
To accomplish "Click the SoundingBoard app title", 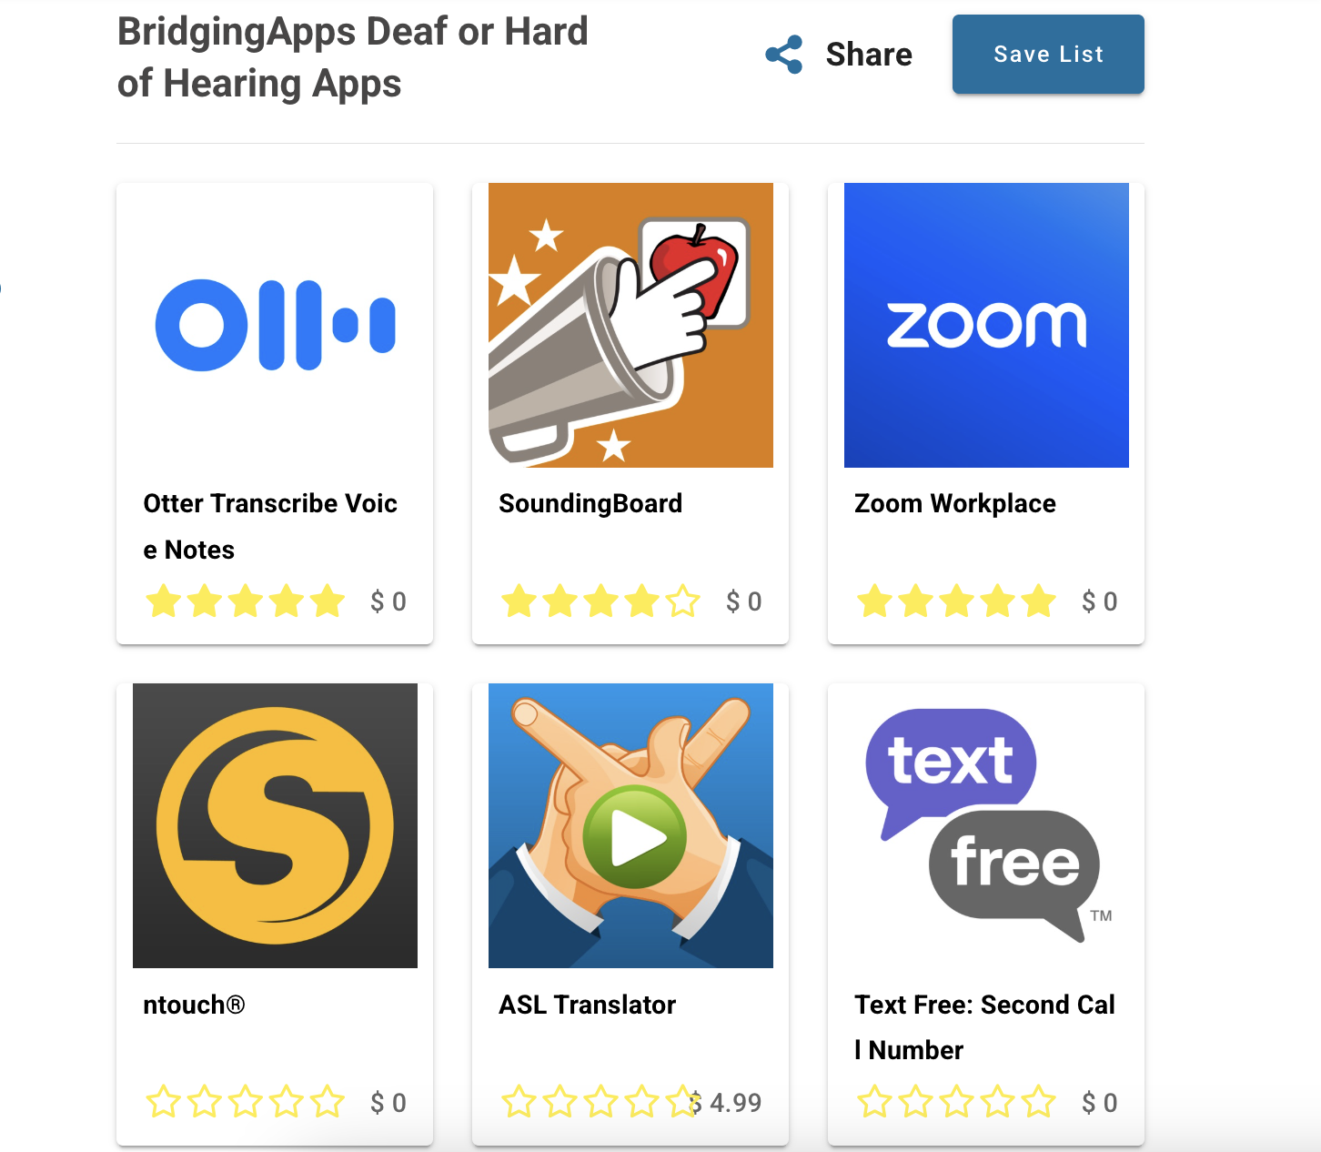I will pyautogui.click(x=591, y=503).
